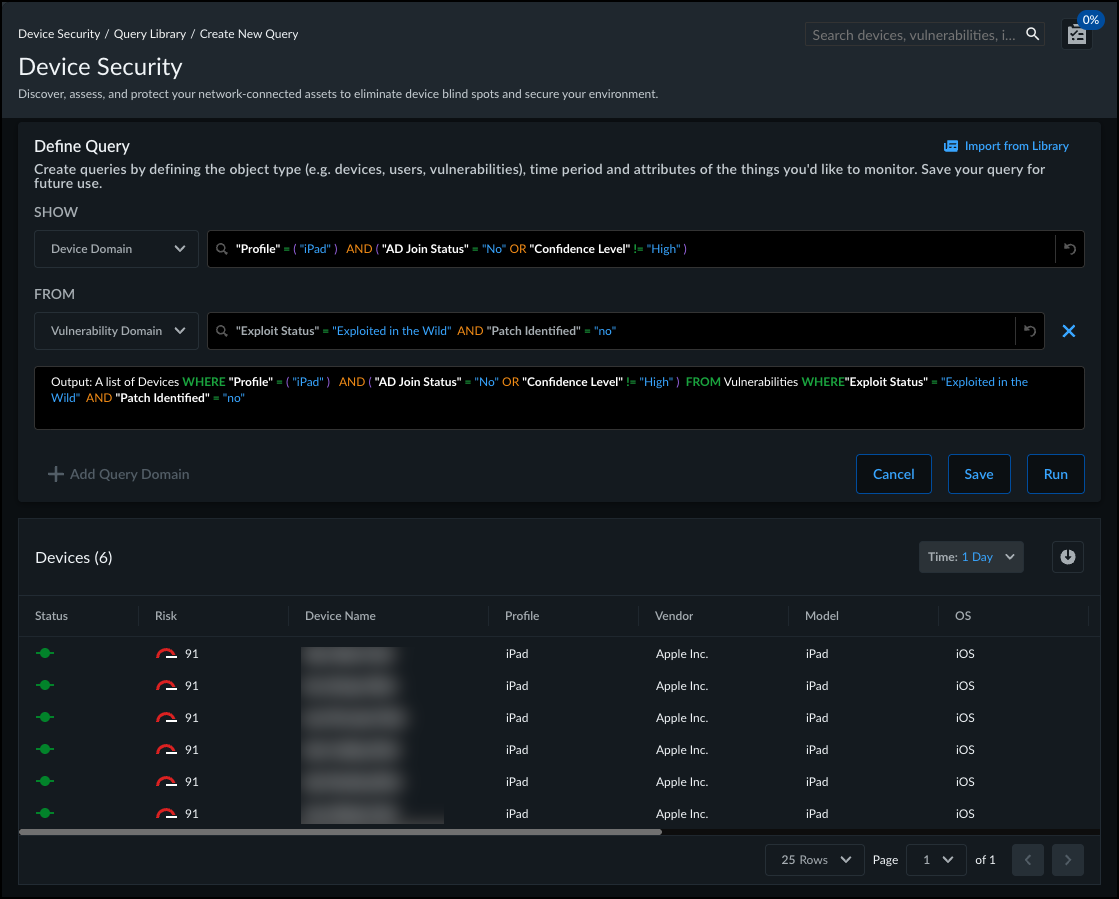Open the Time: 1 Day dropdown
Screen dimensions: 1119x899
pyautogui.click(x=970, y=557)
